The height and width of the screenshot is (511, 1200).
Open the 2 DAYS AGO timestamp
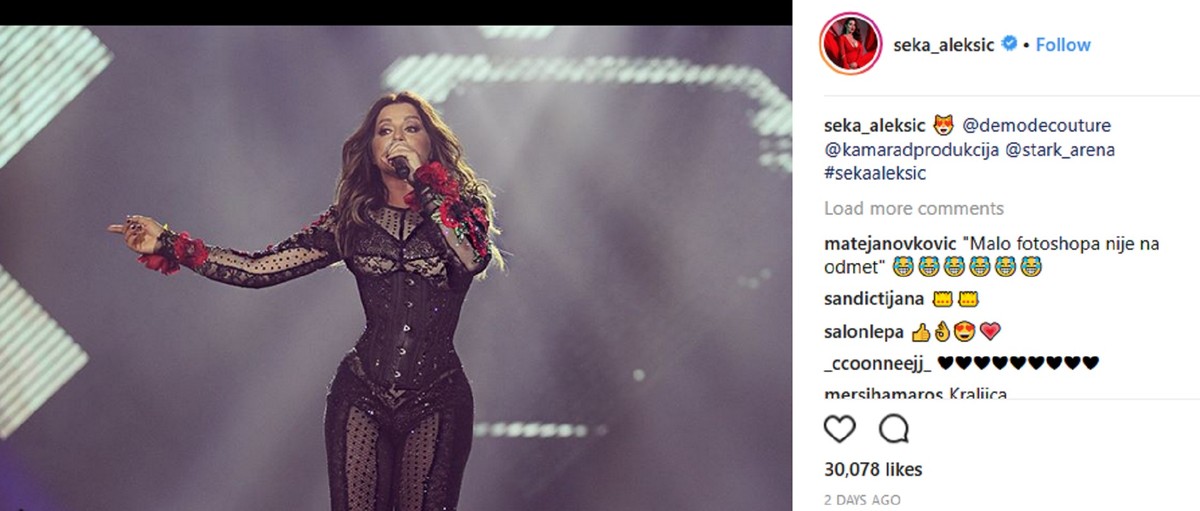pyautogui.click(x=862, y=500)
